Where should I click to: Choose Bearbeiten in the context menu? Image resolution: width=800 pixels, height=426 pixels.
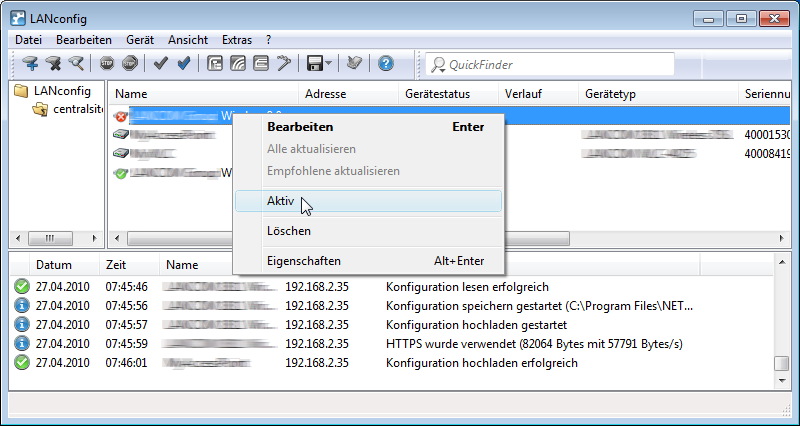coord(300,127)
